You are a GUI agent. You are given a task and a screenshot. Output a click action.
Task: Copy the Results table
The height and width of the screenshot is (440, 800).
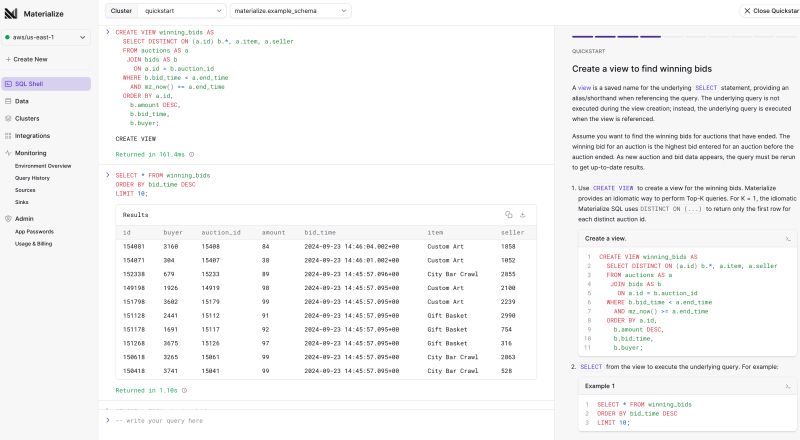click(508, 215)
